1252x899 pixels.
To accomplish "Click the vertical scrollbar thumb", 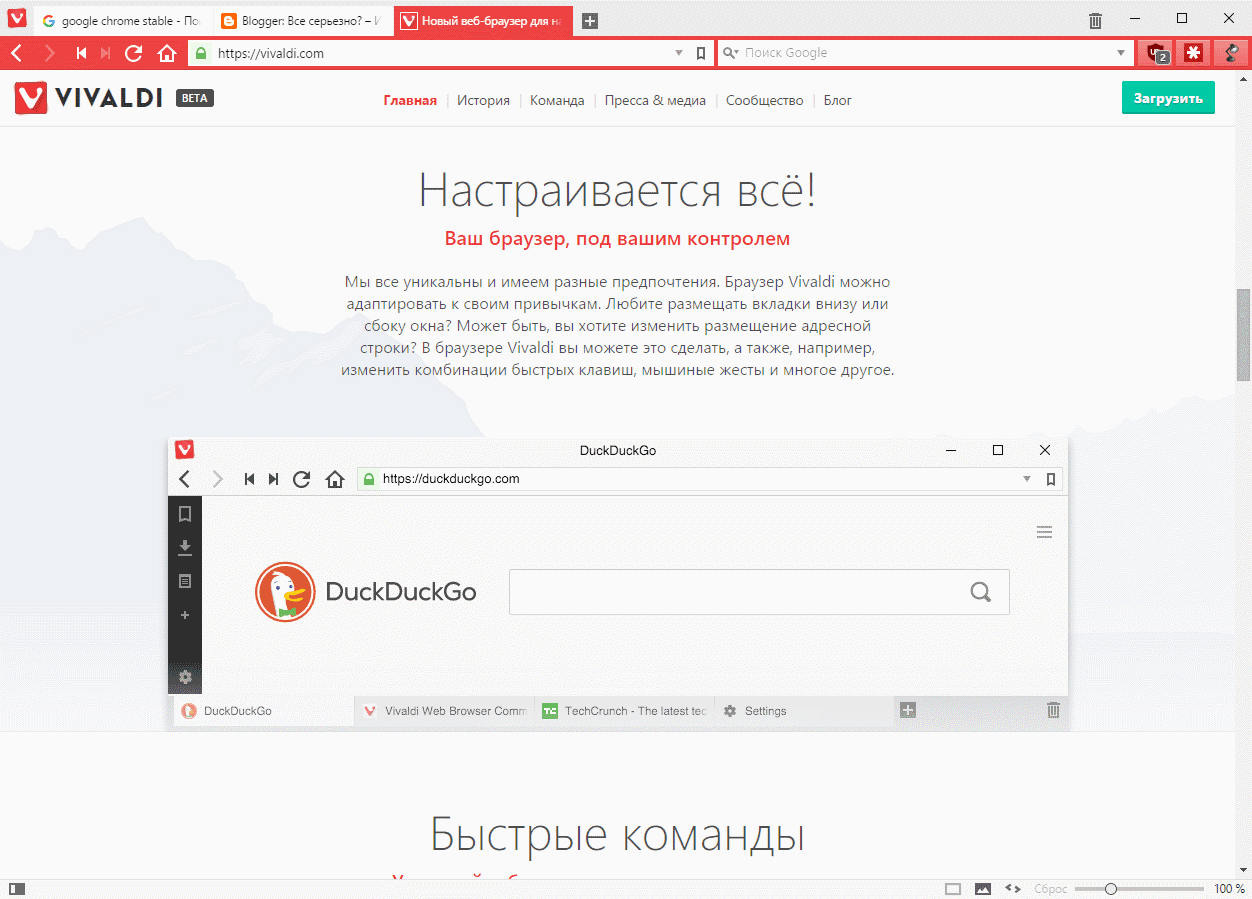I will pos(1243,335).
